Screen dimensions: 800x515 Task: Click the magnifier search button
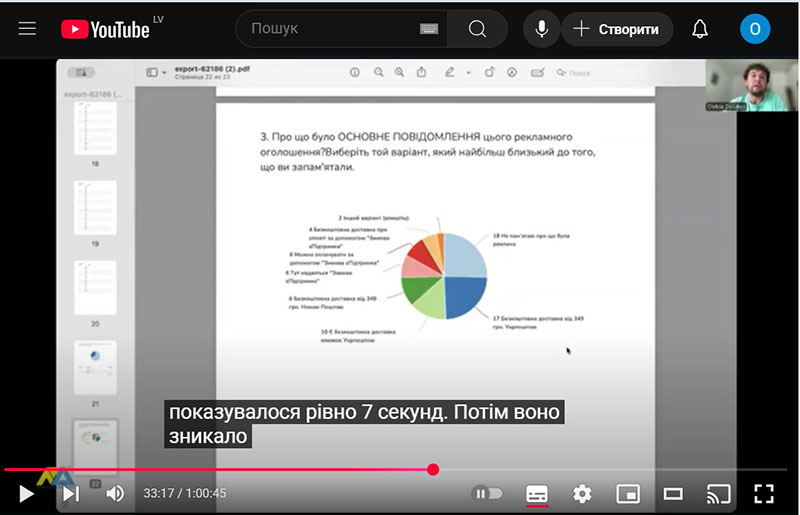tap(477, 29)
